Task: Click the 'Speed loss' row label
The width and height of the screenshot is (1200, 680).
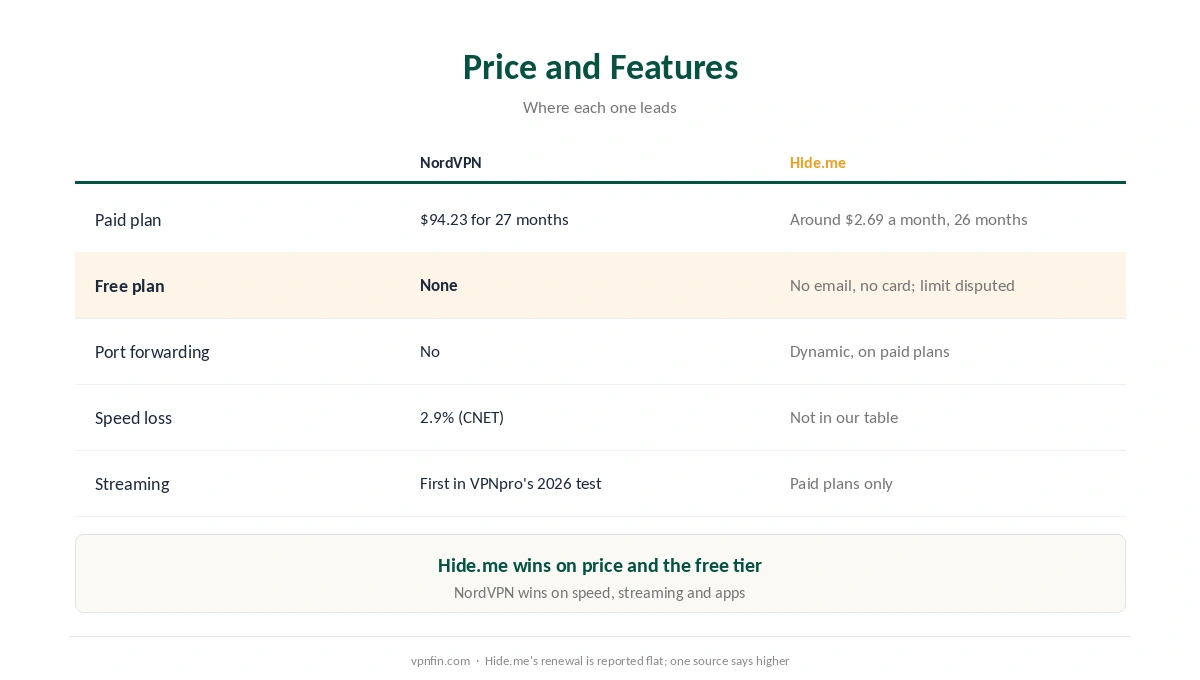Action: 133,418
